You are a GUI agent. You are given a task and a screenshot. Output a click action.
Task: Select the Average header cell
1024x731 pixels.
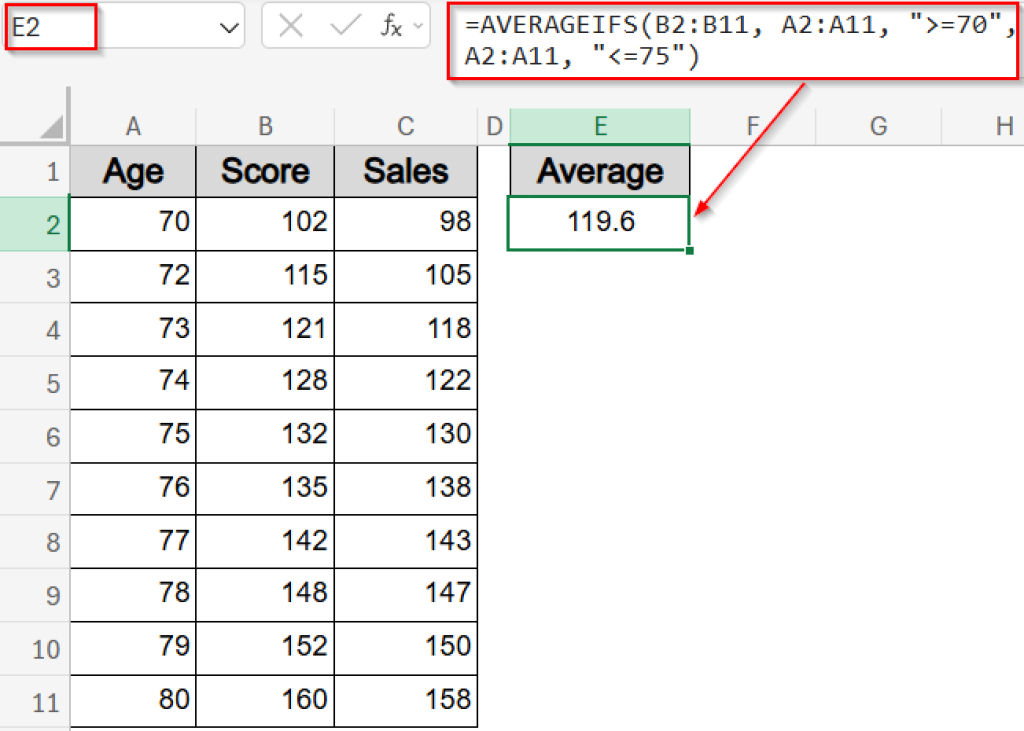(x=599, y=171)
